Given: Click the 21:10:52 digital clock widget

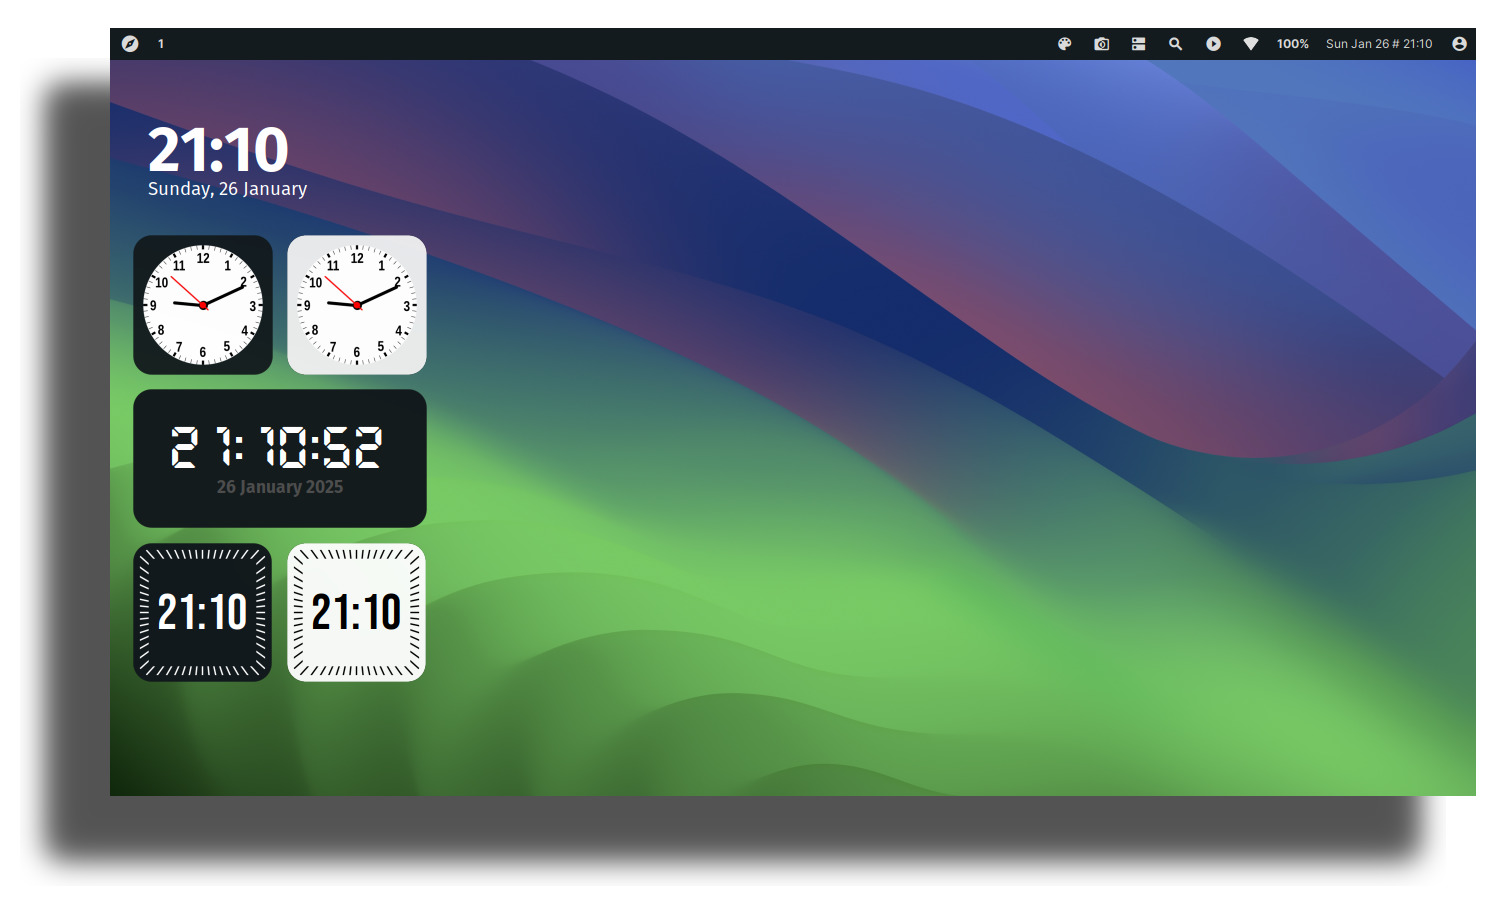Looking at the screenshot, I should click(280, 458).
